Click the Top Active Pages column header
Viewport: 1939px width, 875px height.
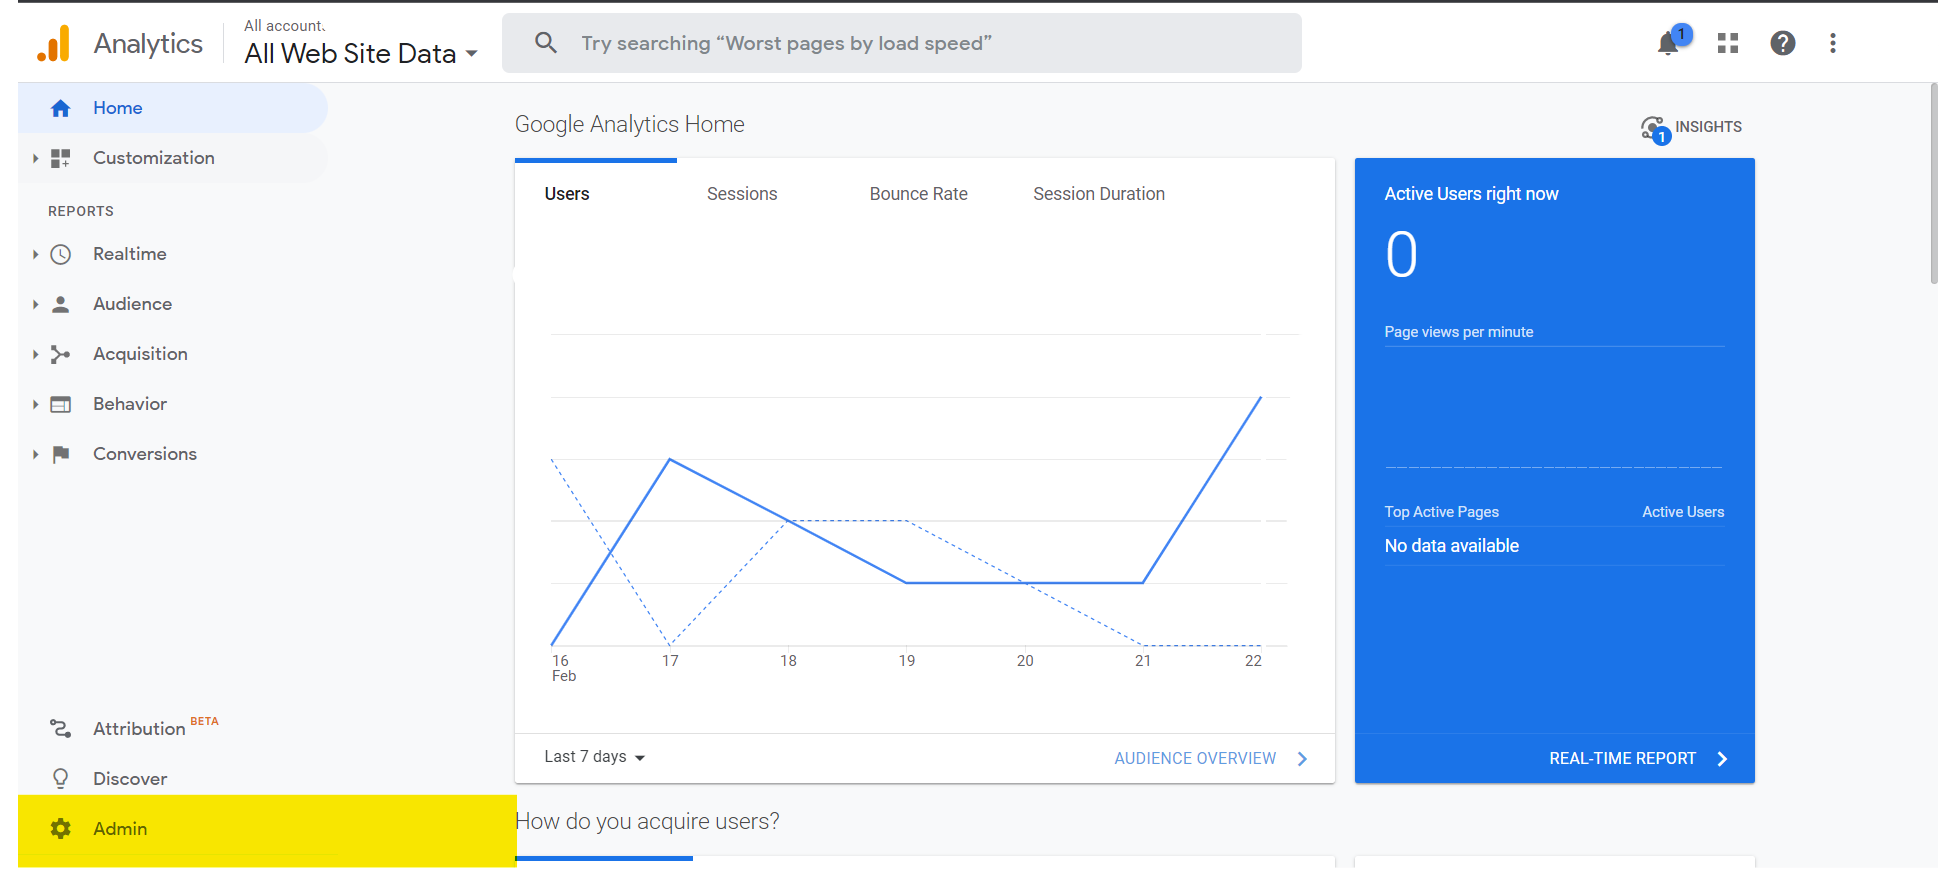pos(1441,512)
